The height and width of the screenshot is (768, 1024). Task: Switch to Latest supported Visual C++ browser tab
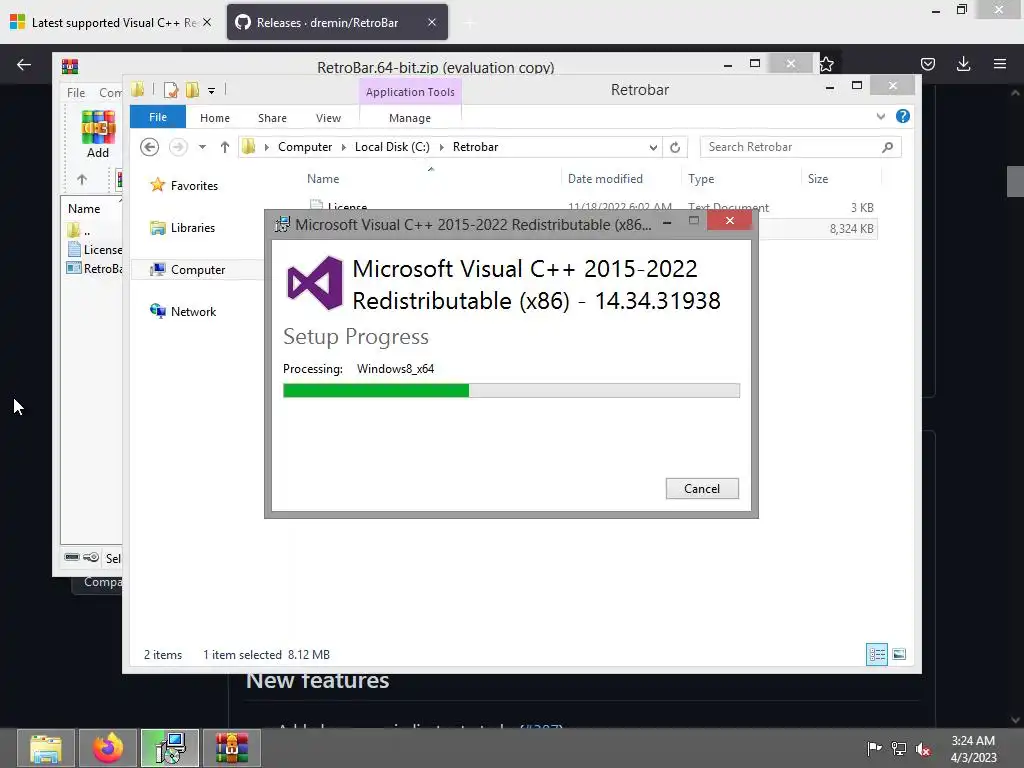point(112,23)
